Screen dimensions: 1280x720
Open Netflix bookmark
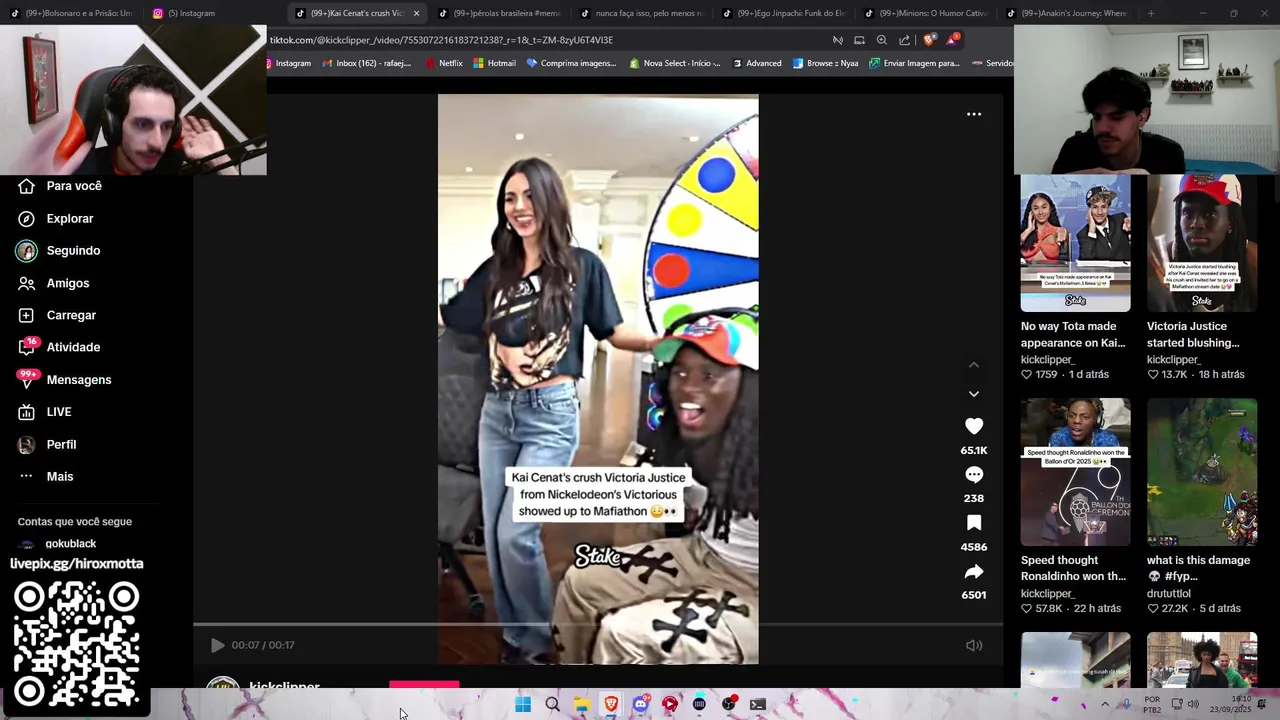pyautogui.click(x=443, y=63)
